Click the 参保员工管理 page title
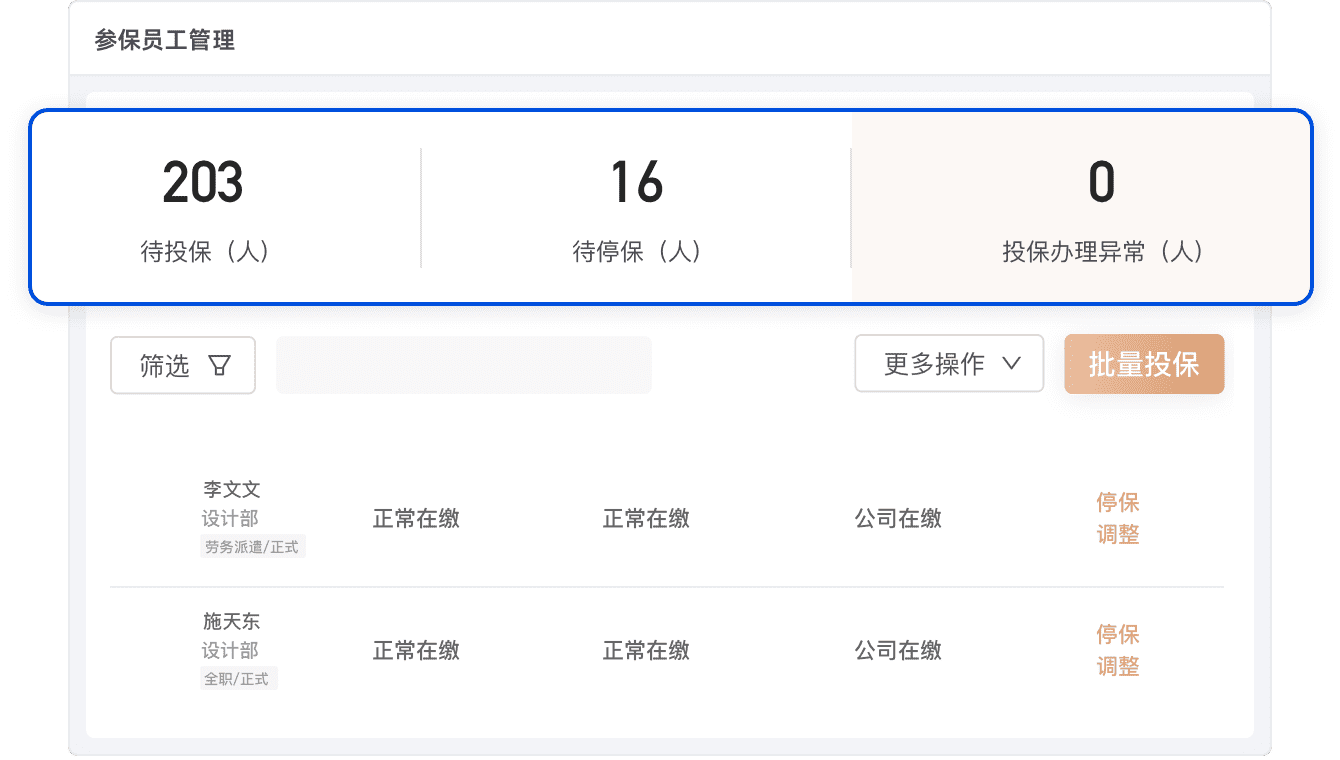Viewport: 1340px width, 760px height. (x=164, y=41)
